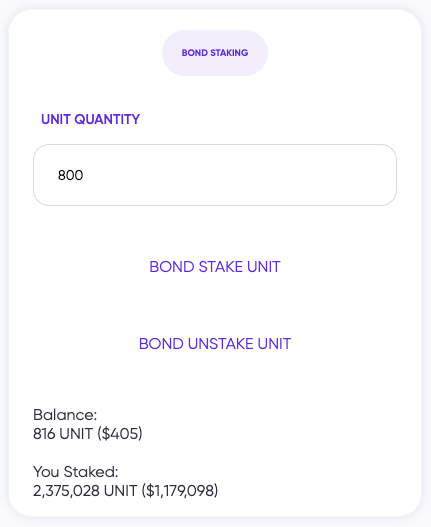
Task: Stake units using the bond stake button
Action: [215, 267]
